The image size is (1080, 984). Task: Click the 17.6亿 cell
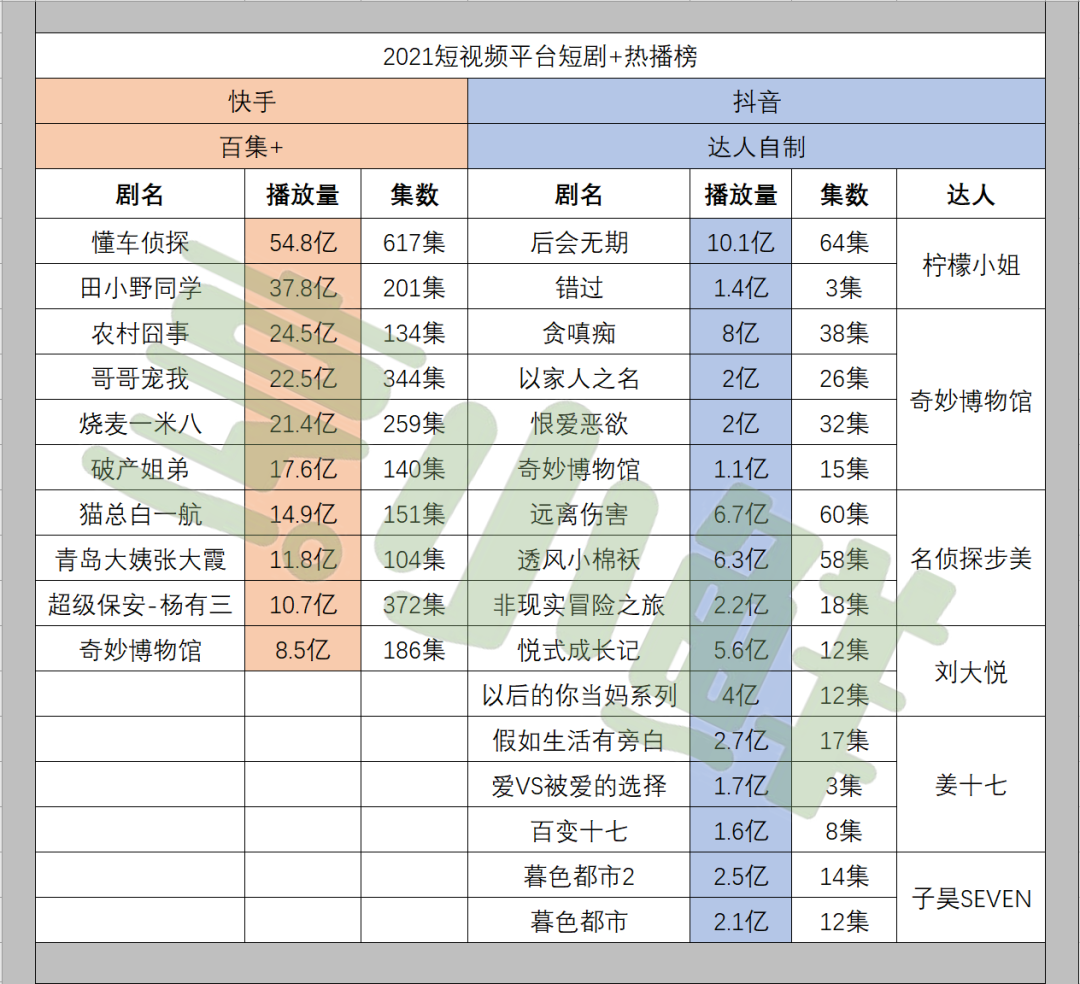tap(302, 468)
